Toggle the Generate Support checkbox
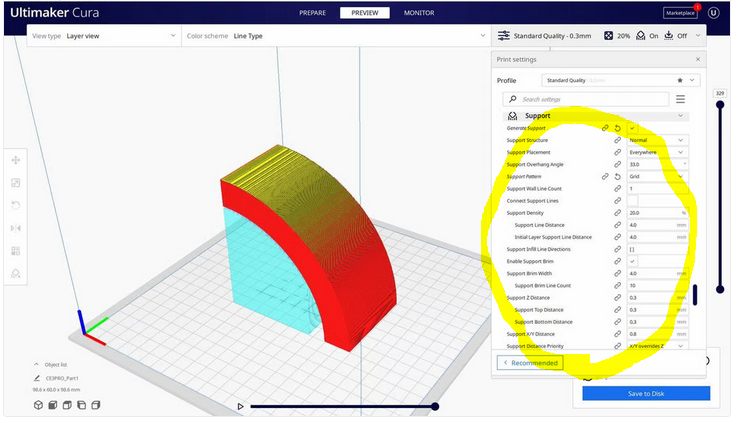Image resolution: width=738 pixels, height=424 pixels. (632, 128)
